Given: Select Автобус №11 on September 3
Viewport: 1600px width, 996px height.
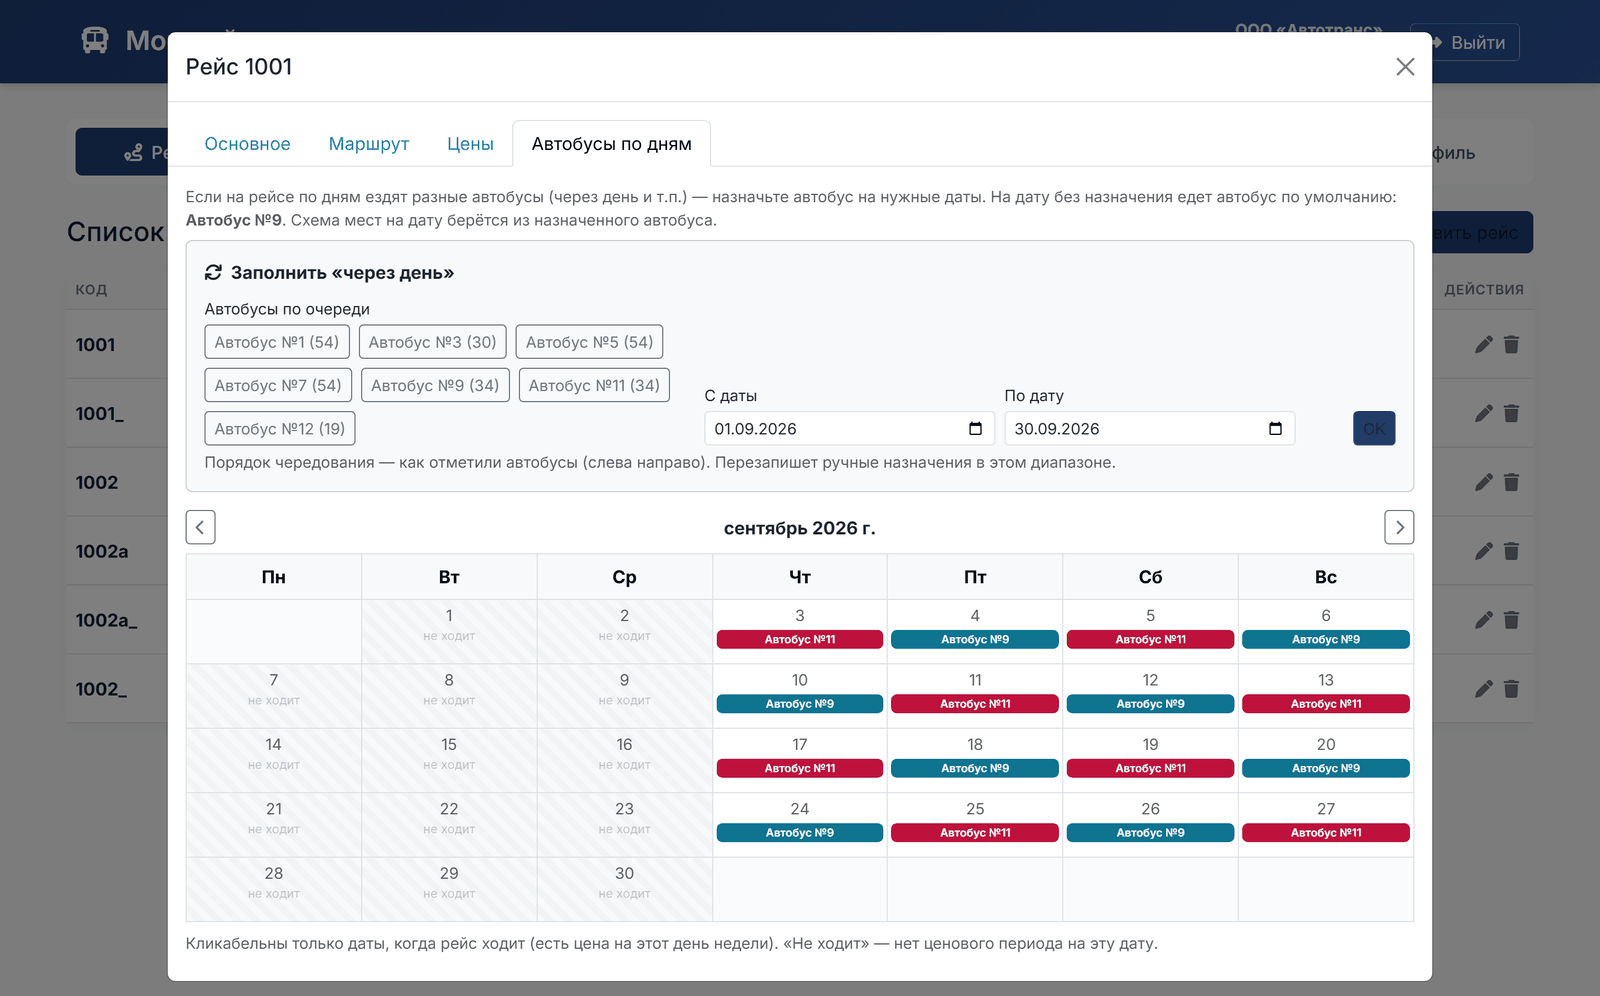Looking at the screenshot, I should coord(800,640).
